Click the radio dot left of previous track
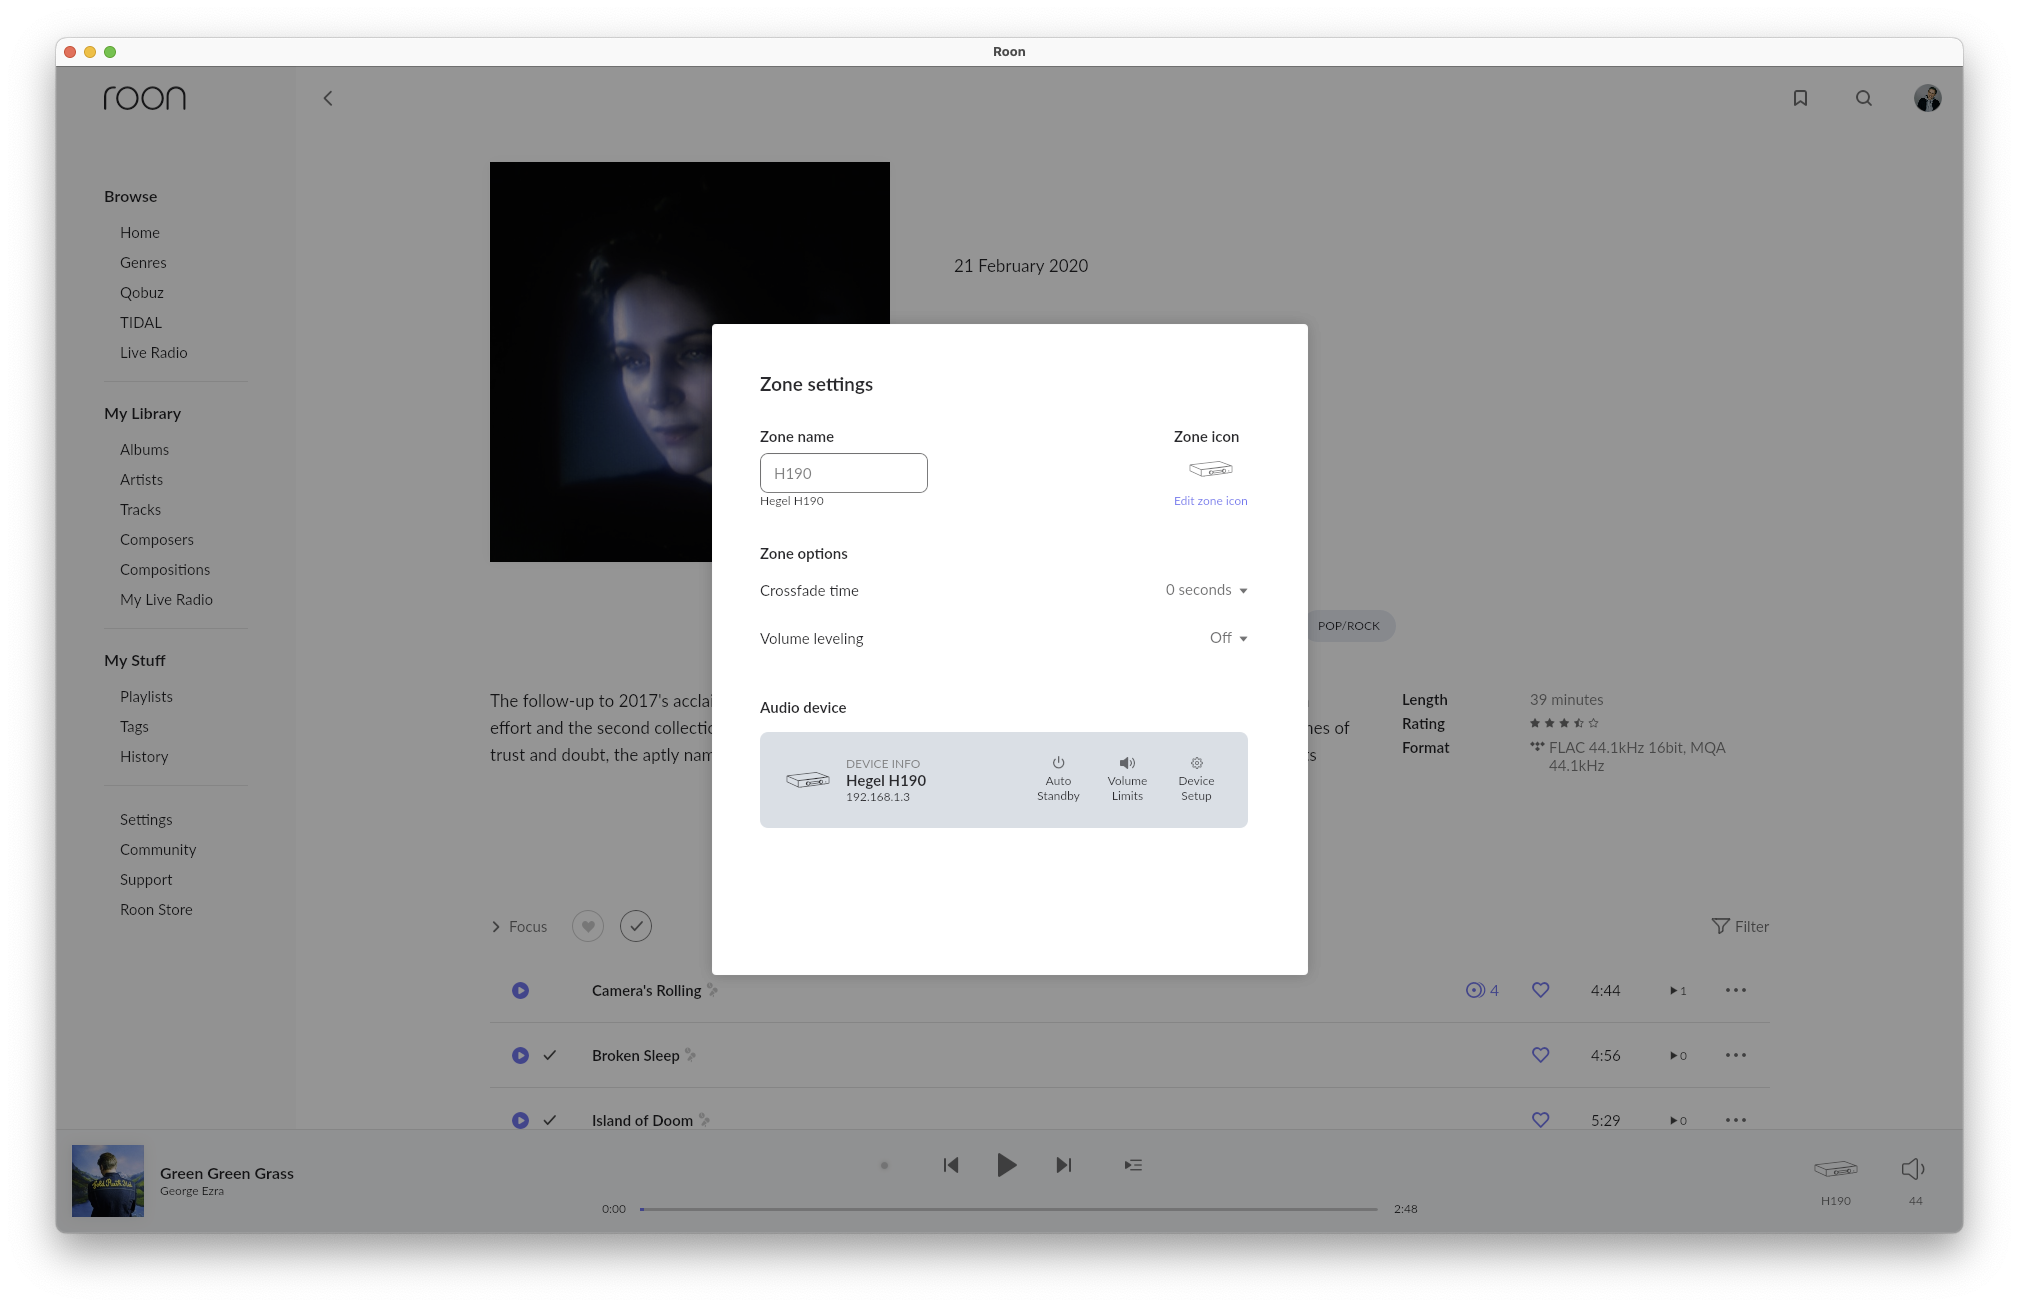Image resolution: width=2019 pixels, height=1307 pixels. click(x=884, y=1165)
